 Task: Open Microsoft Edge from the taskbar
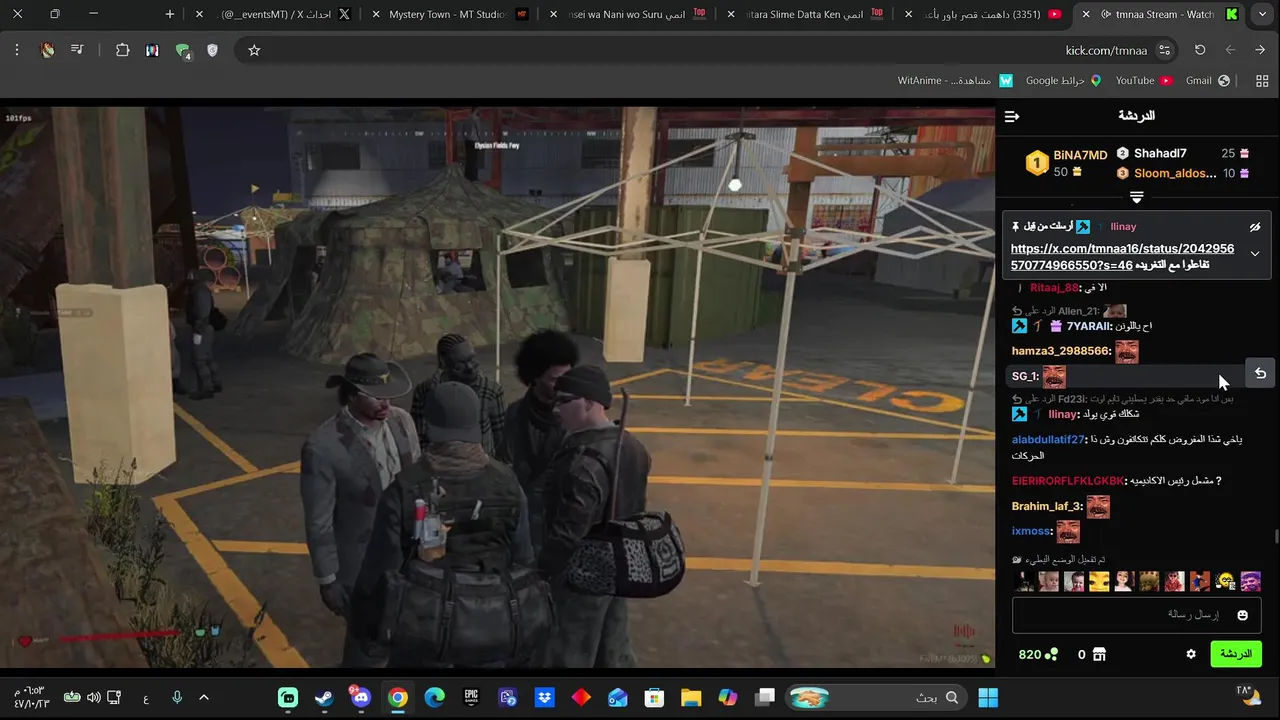[434, 697]
